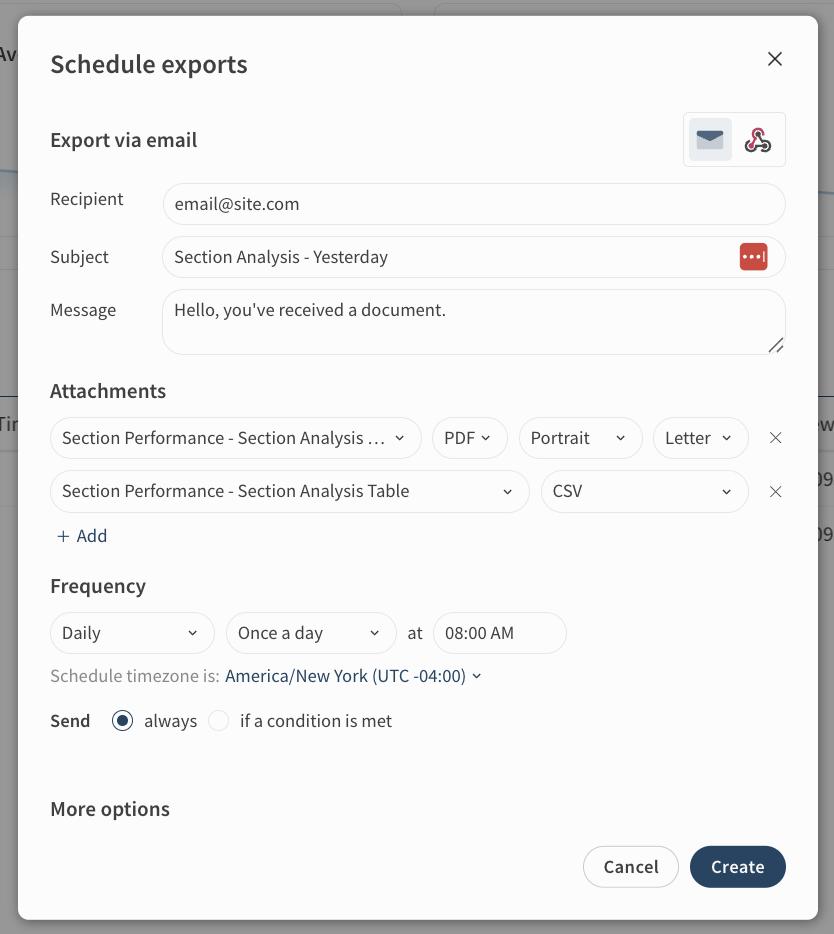Viewport: 834px width, 934px height.
Task: Open the Portrait orientation dropdown
Action: [x=580, y=438]
